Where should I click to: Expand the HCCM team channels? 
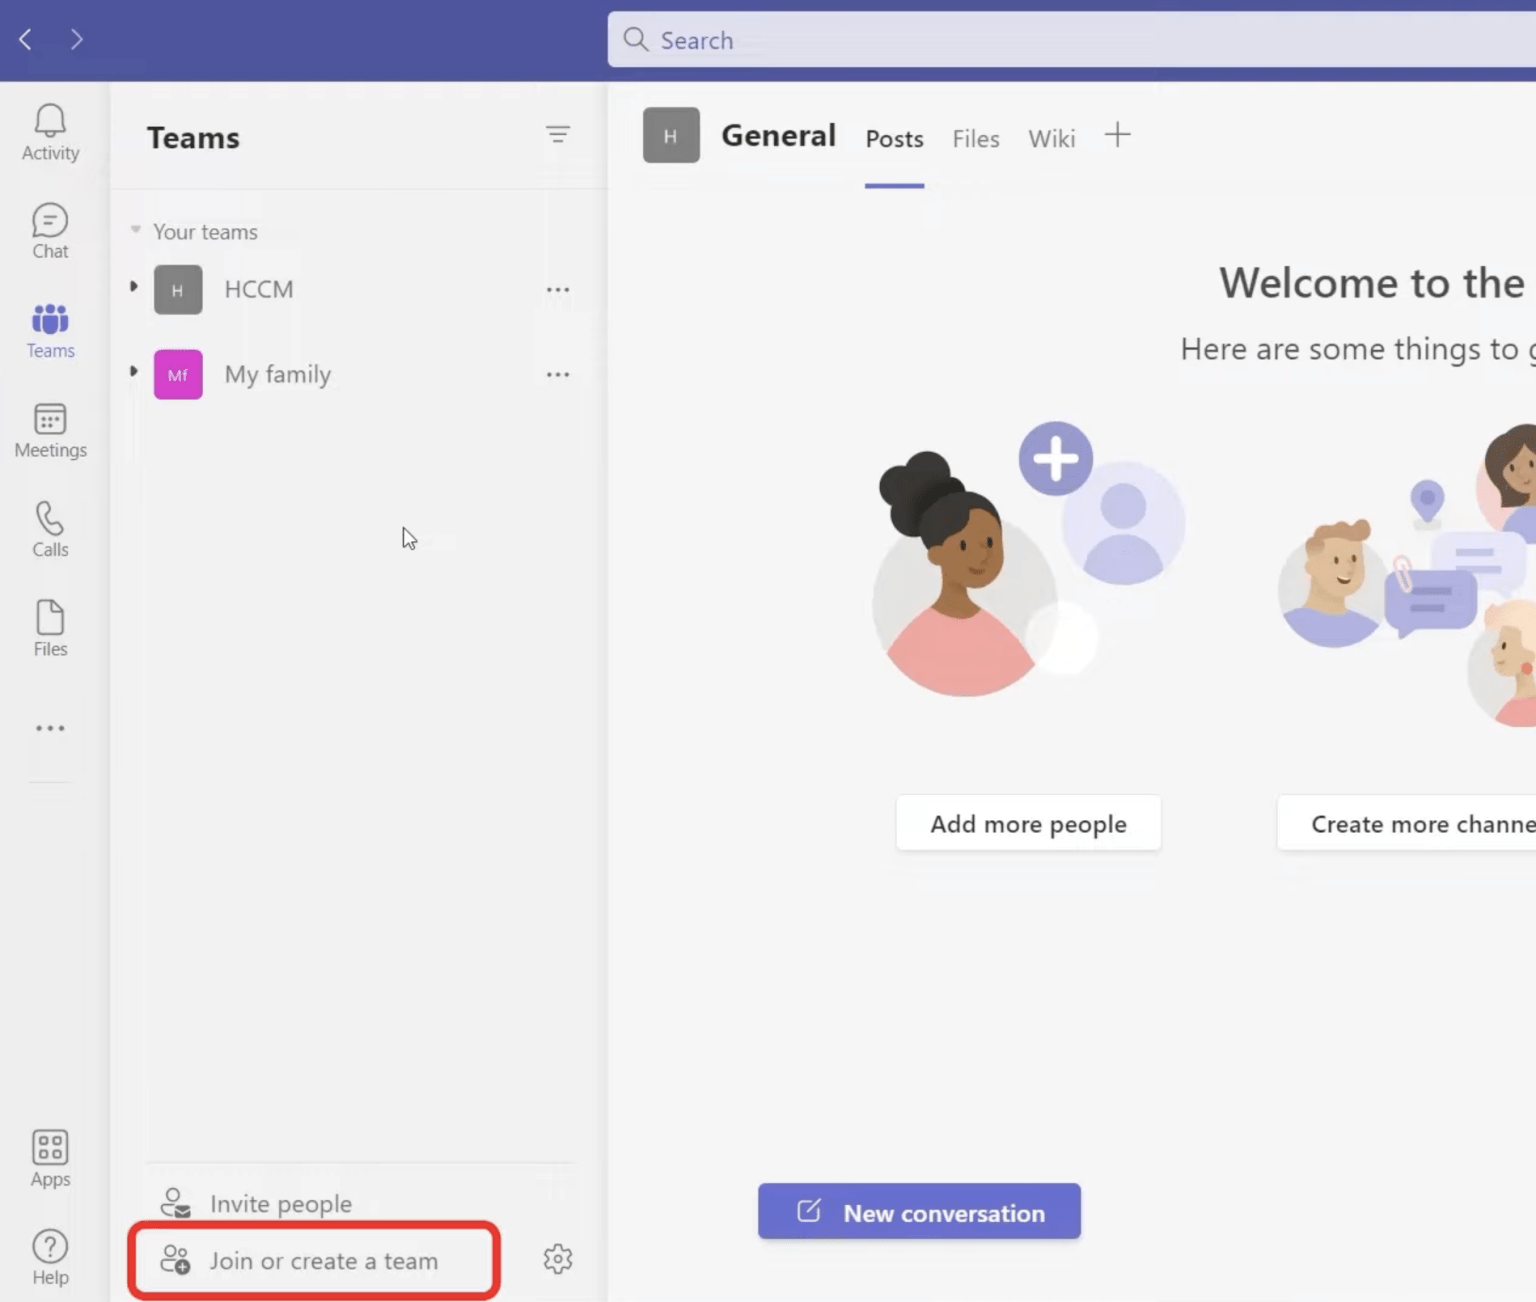[x=133, y=287]
